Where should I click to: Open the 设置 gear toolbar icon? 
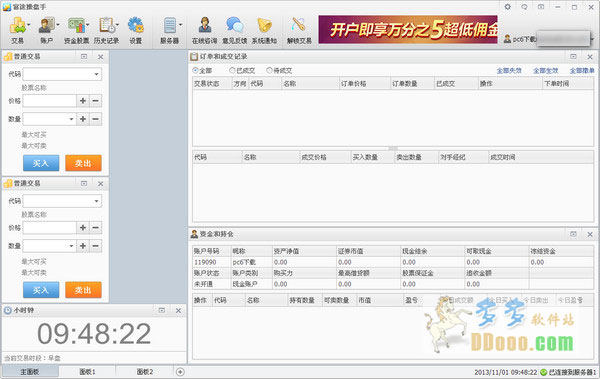coord(136,26)
